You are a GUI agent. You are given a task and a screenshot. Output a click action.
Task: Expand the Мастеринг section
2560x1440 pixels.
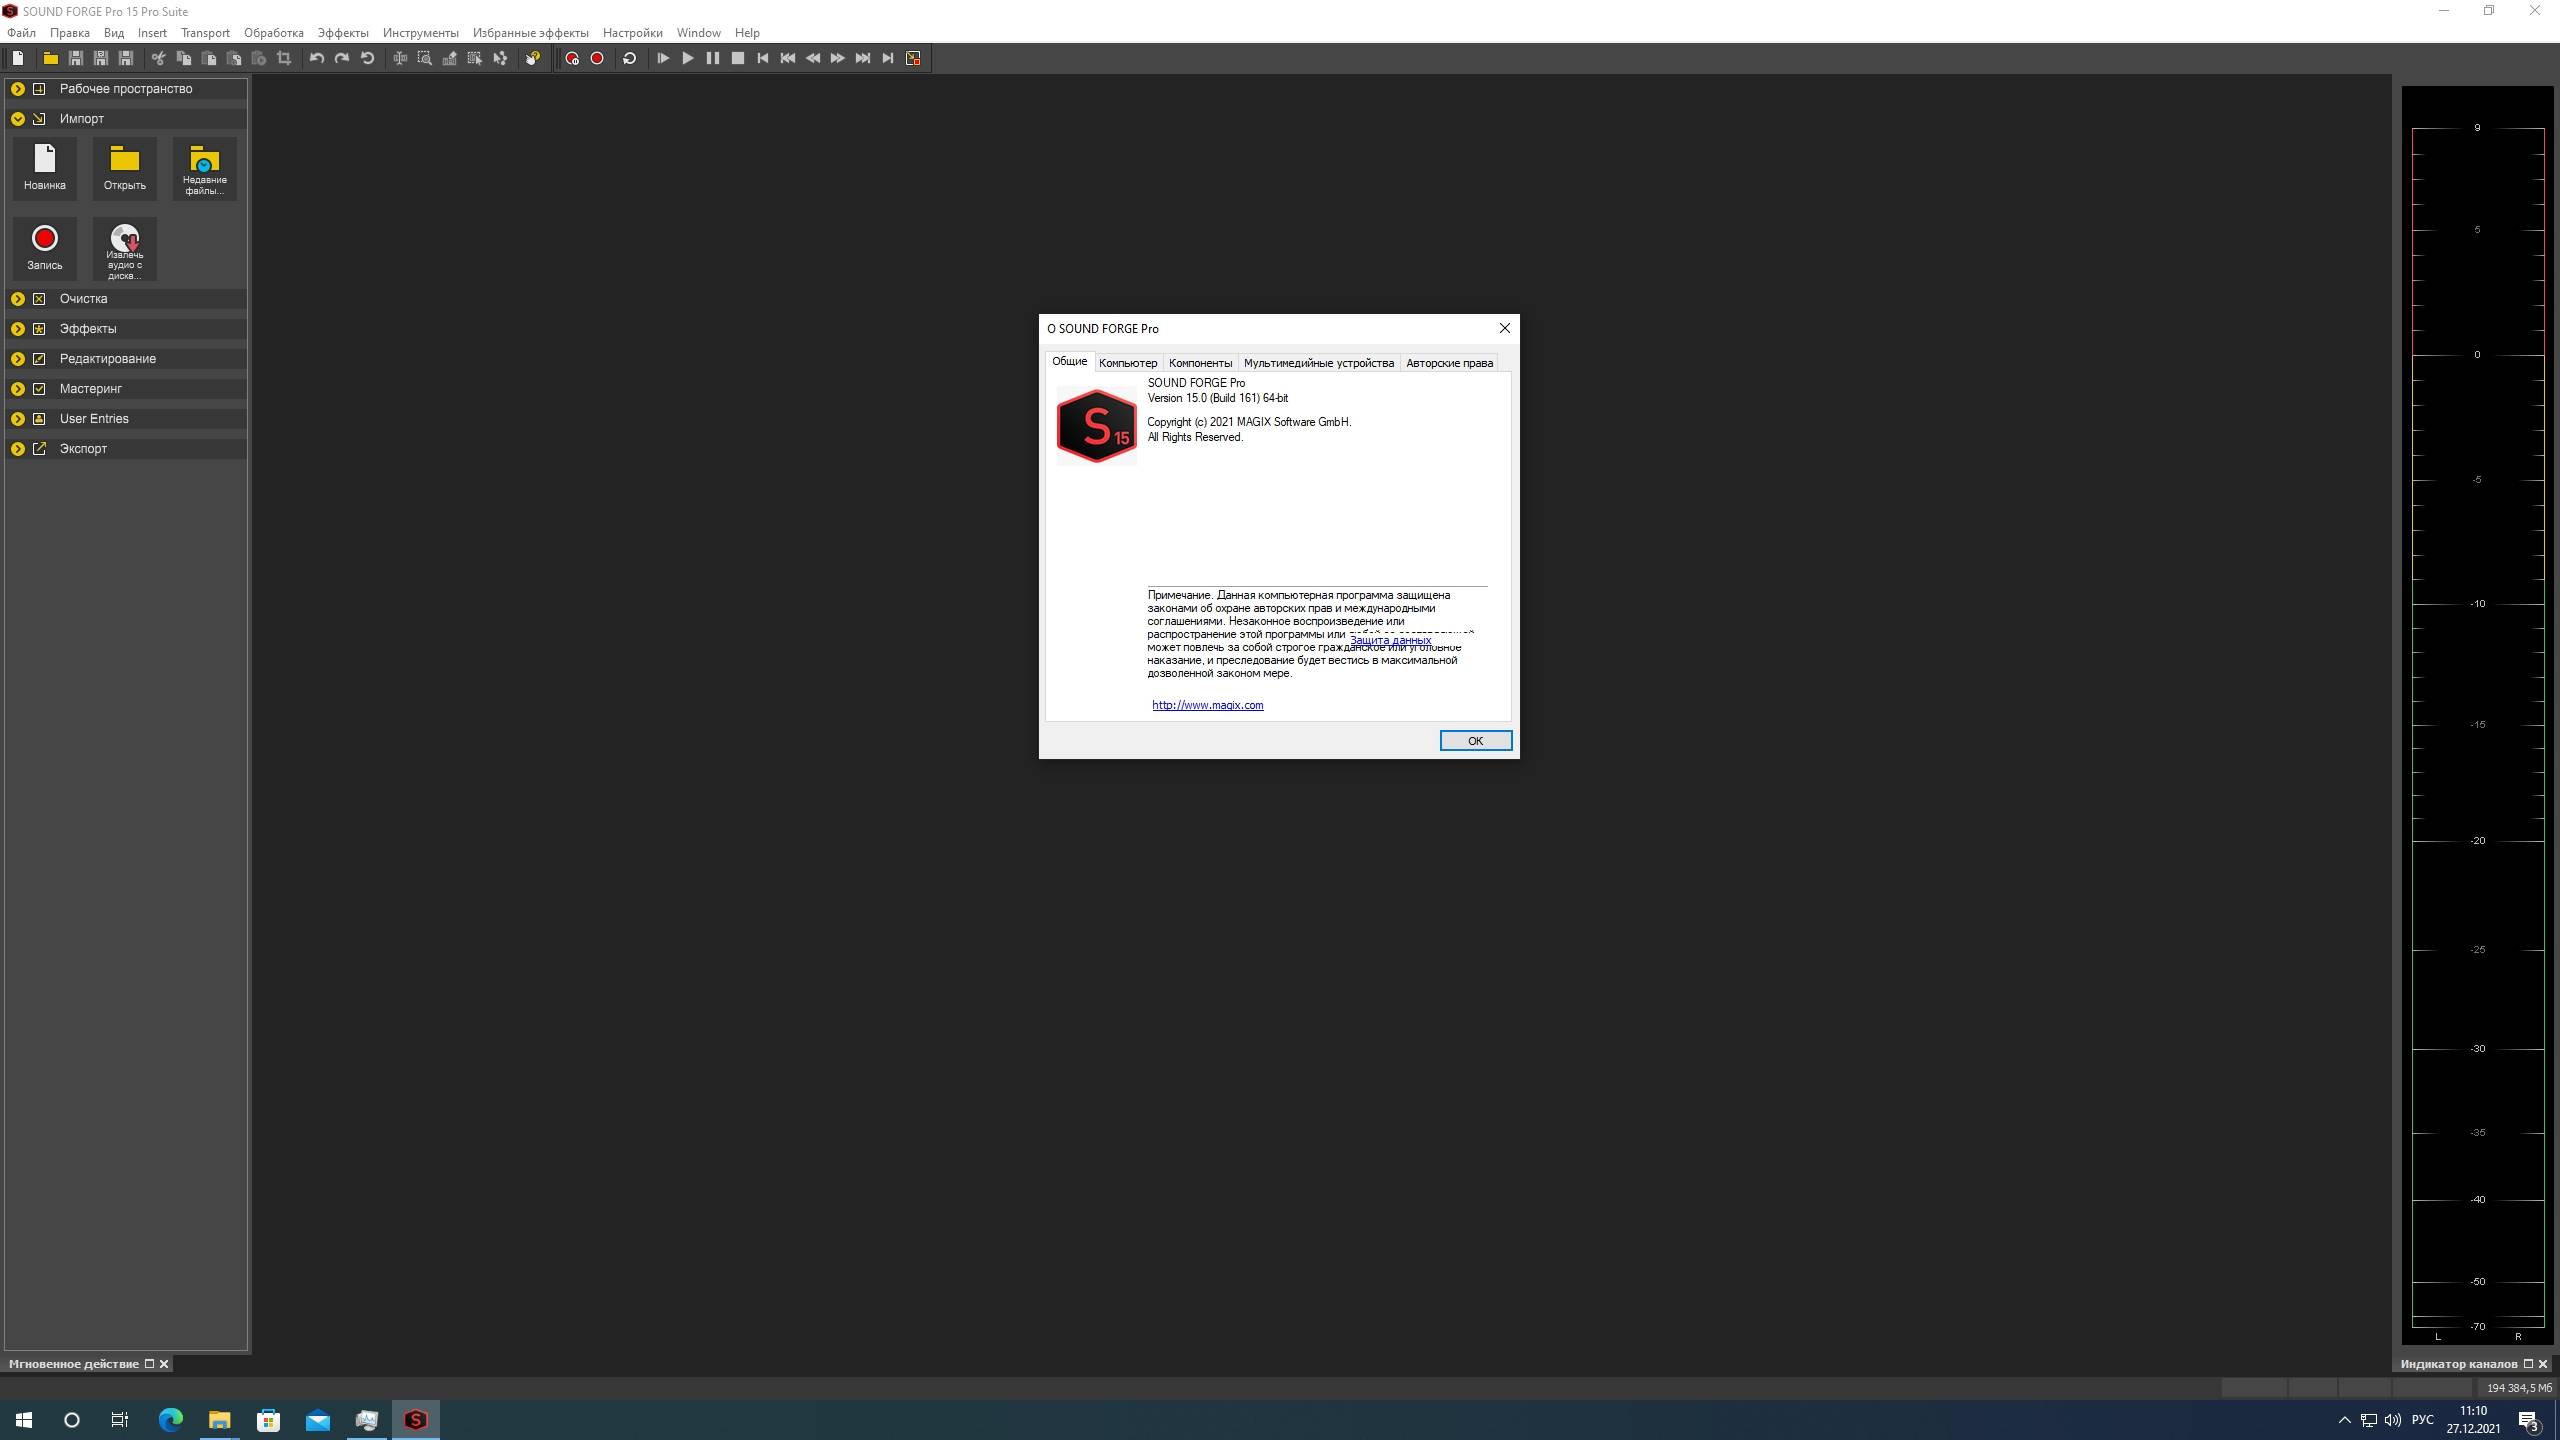pyautogui.click(x=18, y=389)
